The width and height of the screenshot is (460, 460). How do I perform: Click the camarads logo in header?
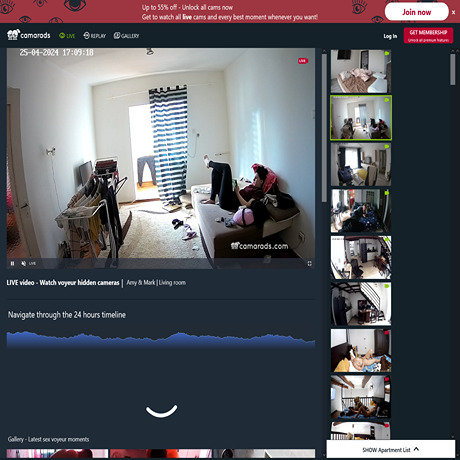(29, 35)
